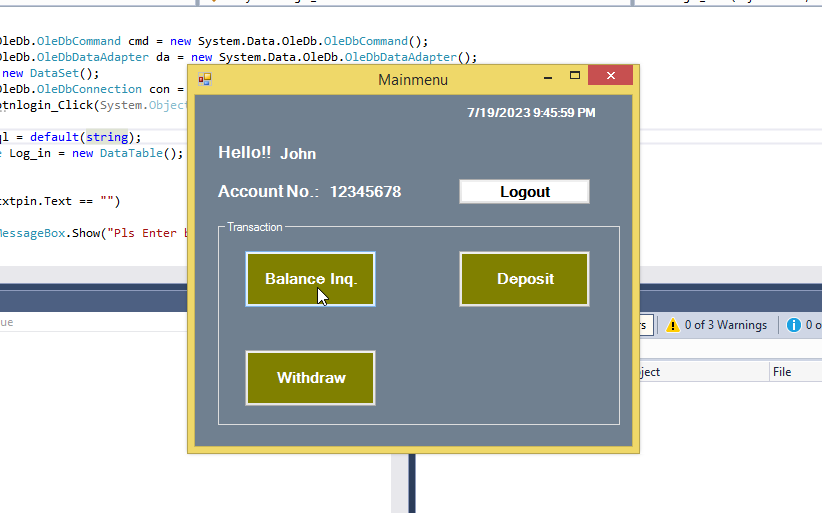Viewport: 822px width, 513px height.
Task: Click the user name John label
Action: coord(298,154)
